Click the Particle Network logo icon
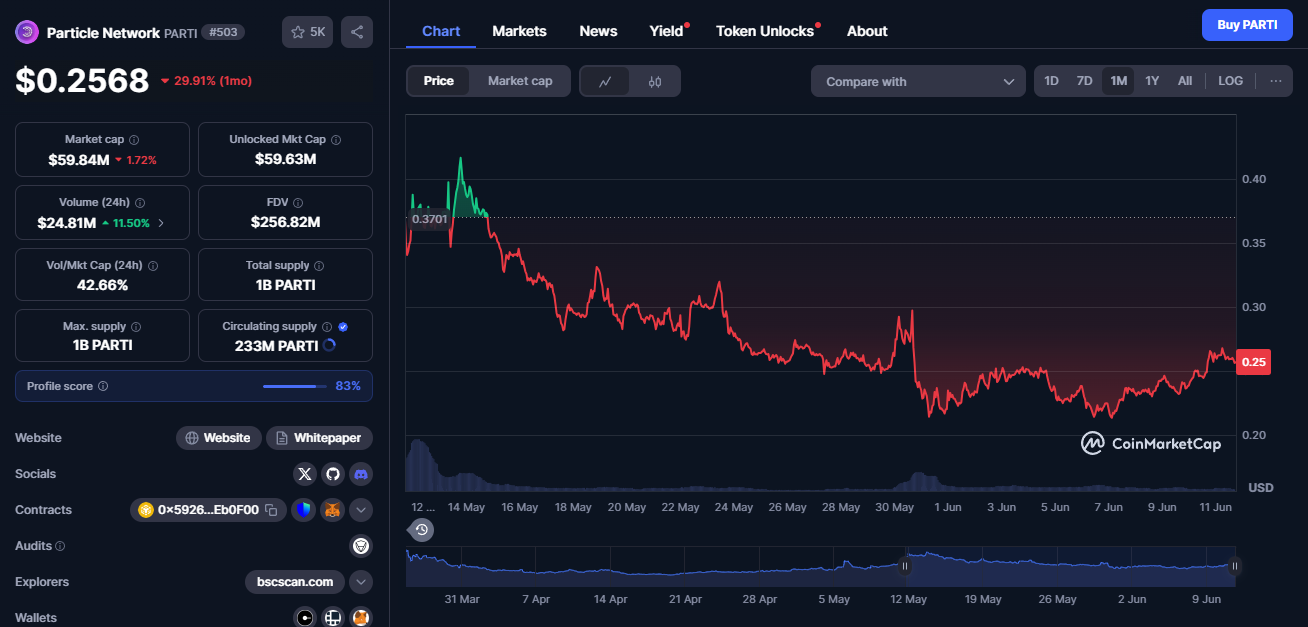The width and height of the screenshot is (1308, 627). [26, 32]
